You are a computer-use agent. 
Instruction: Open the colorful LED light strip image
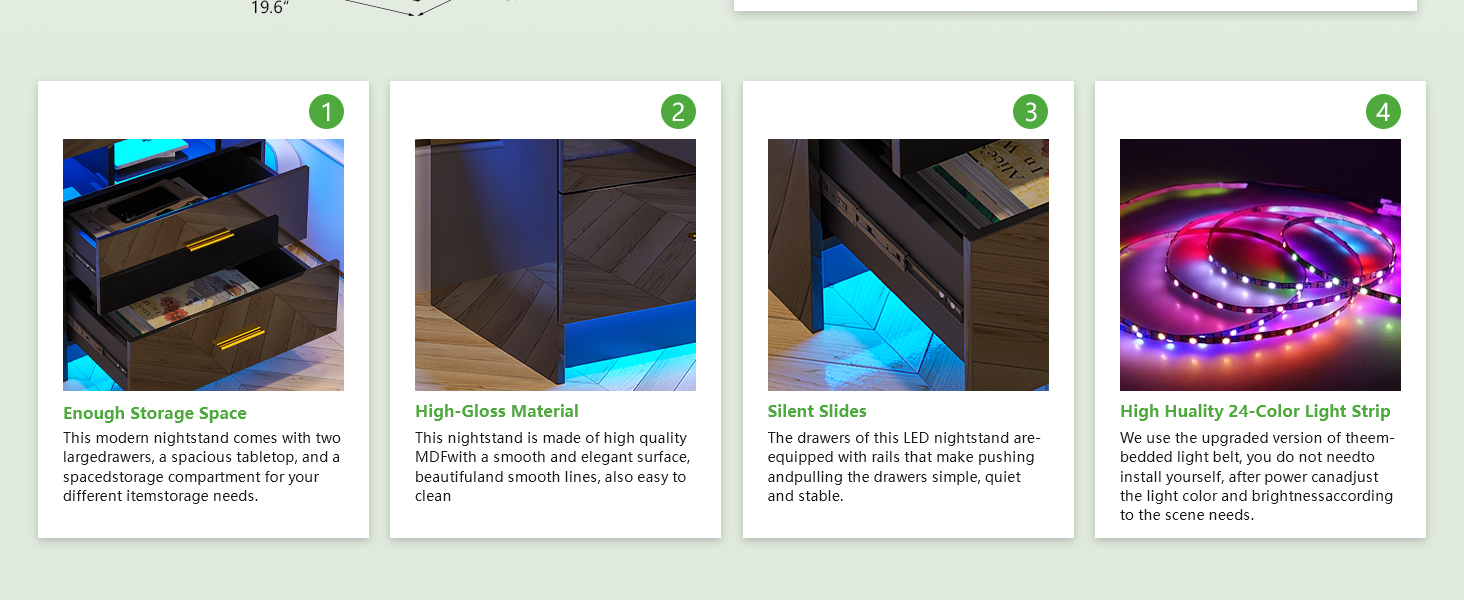[1260, 265]
